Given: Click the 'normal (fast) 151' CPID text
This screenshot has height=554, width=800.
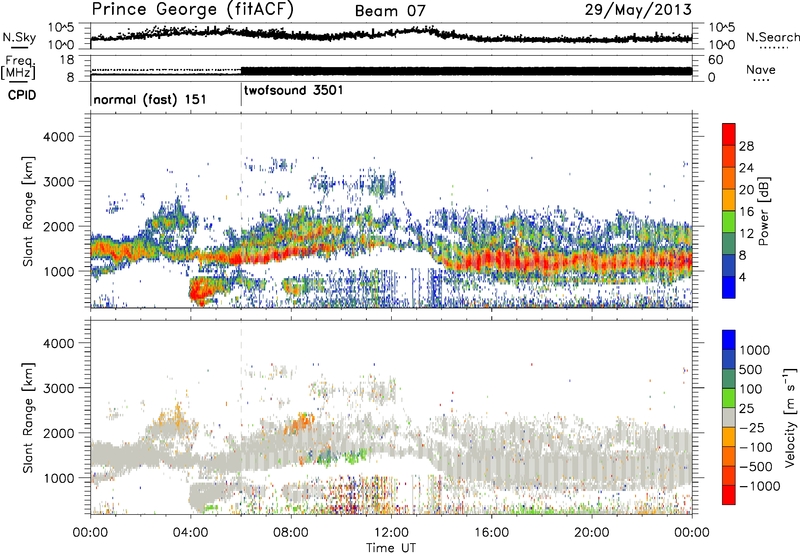Looking at the screenshot, I should (150, 99).
